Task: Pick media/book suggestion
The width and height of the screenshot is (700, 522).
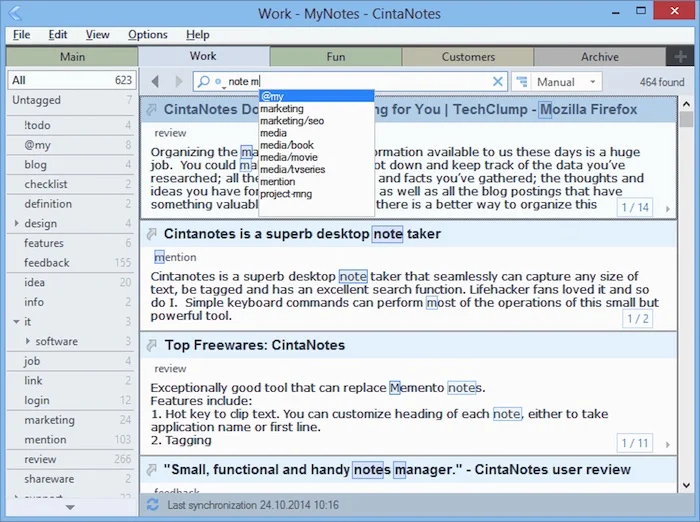Action: [x=316, y=145]
